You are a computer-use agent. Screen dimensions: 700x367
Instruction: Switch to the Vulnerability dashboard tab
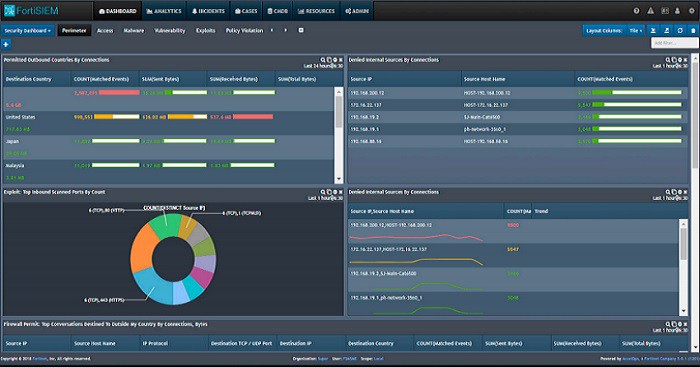point(170,30)
